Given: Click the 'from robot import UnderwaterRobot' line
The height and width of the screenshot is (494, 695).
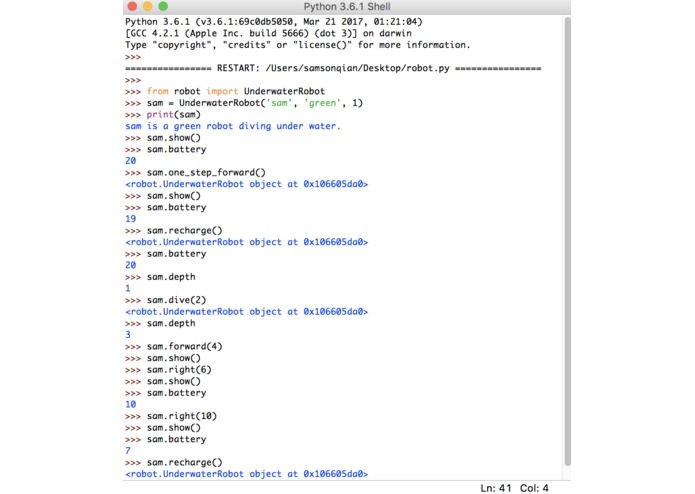Looking at the screenshot, I should point(236,91).
